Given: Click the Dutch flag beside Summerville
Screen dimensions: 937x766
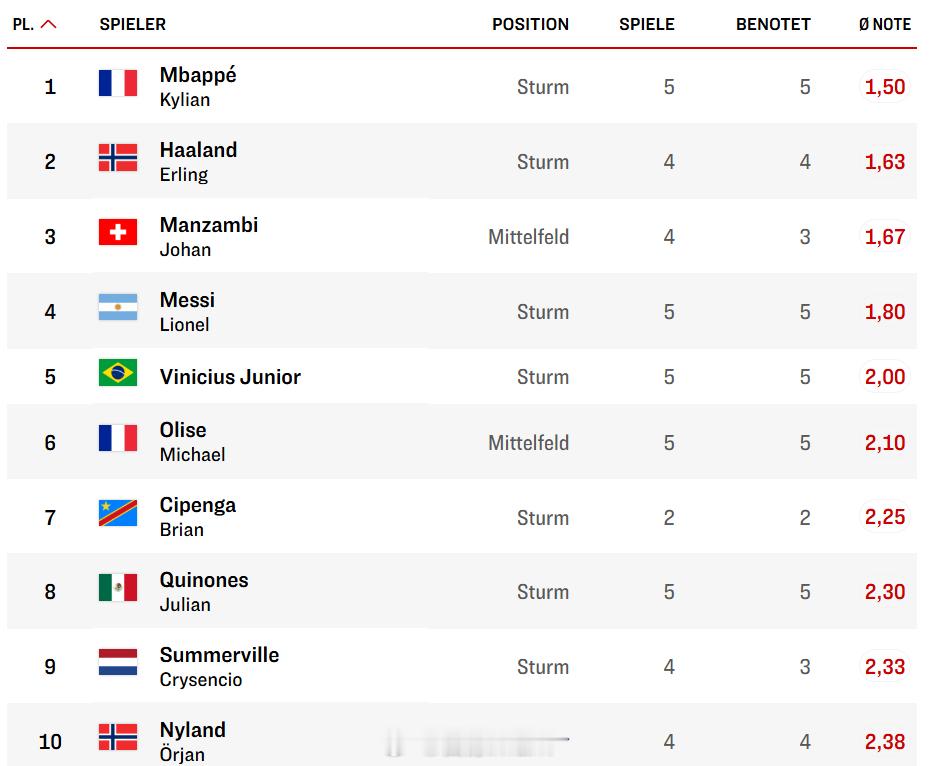Looking at the screenshot, I should click(118, 662).
